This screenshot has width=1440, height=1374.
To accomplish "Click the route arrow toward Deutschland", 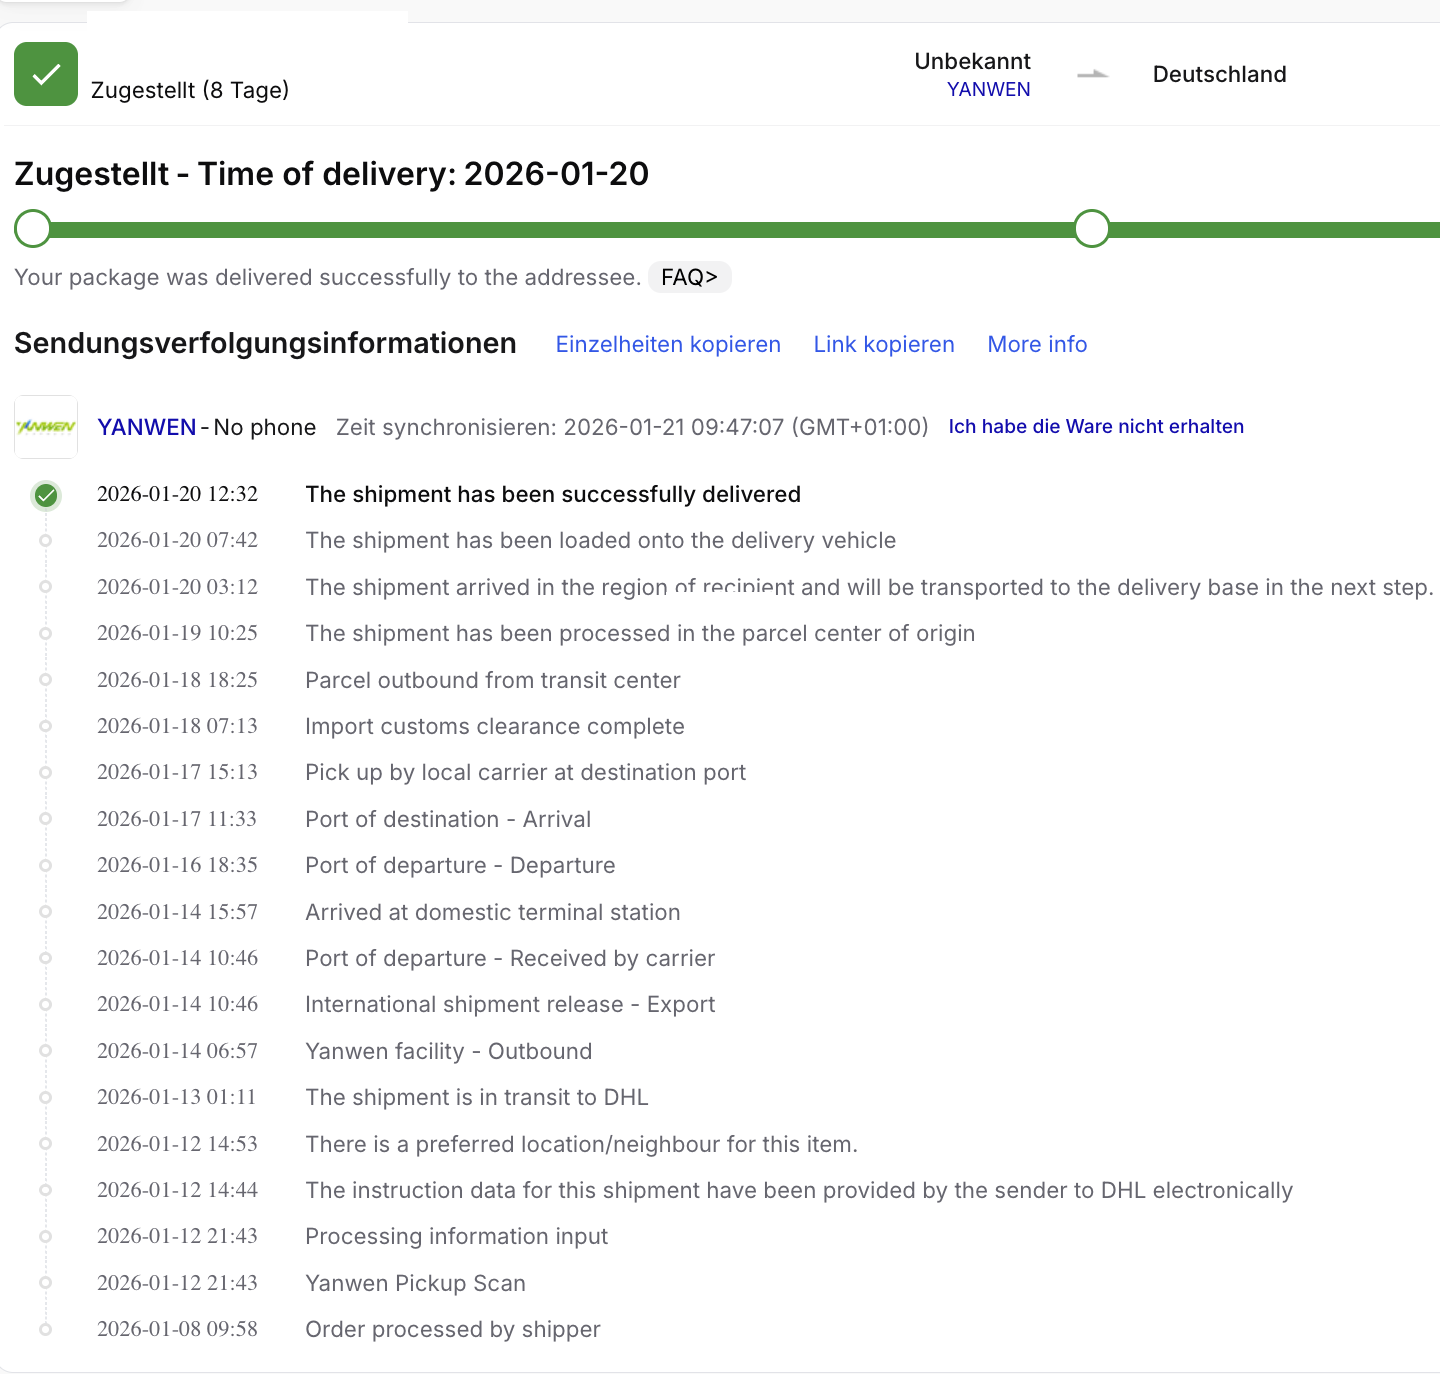I will (x=1092, y=74).
